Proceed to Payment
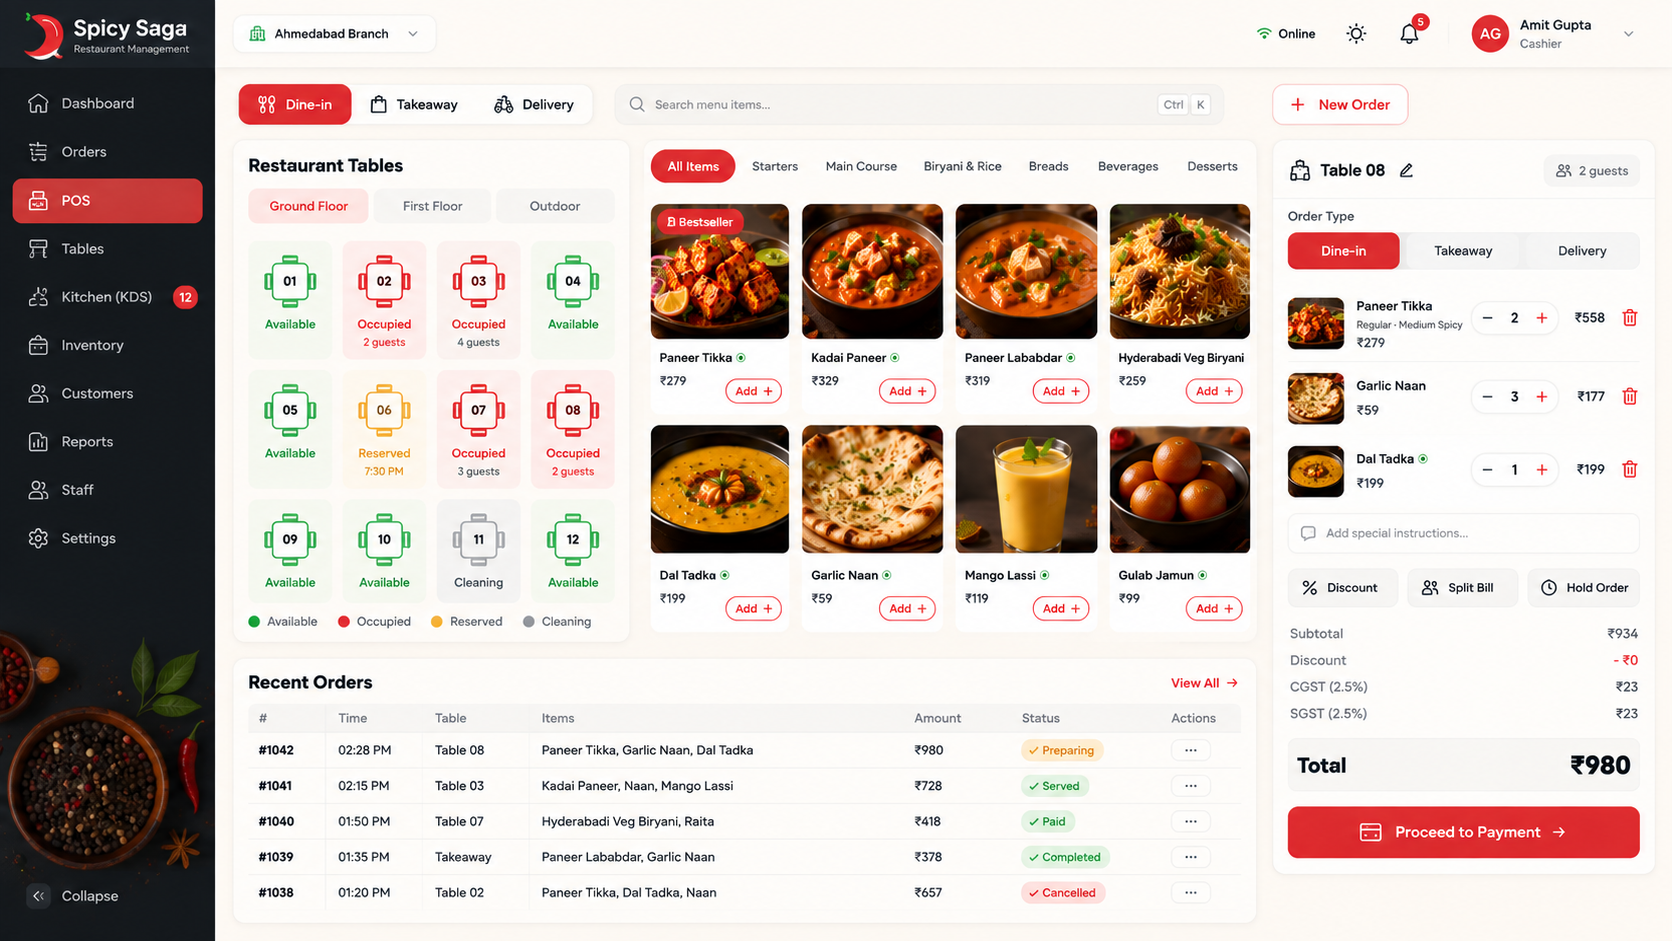 [1463, 832]
